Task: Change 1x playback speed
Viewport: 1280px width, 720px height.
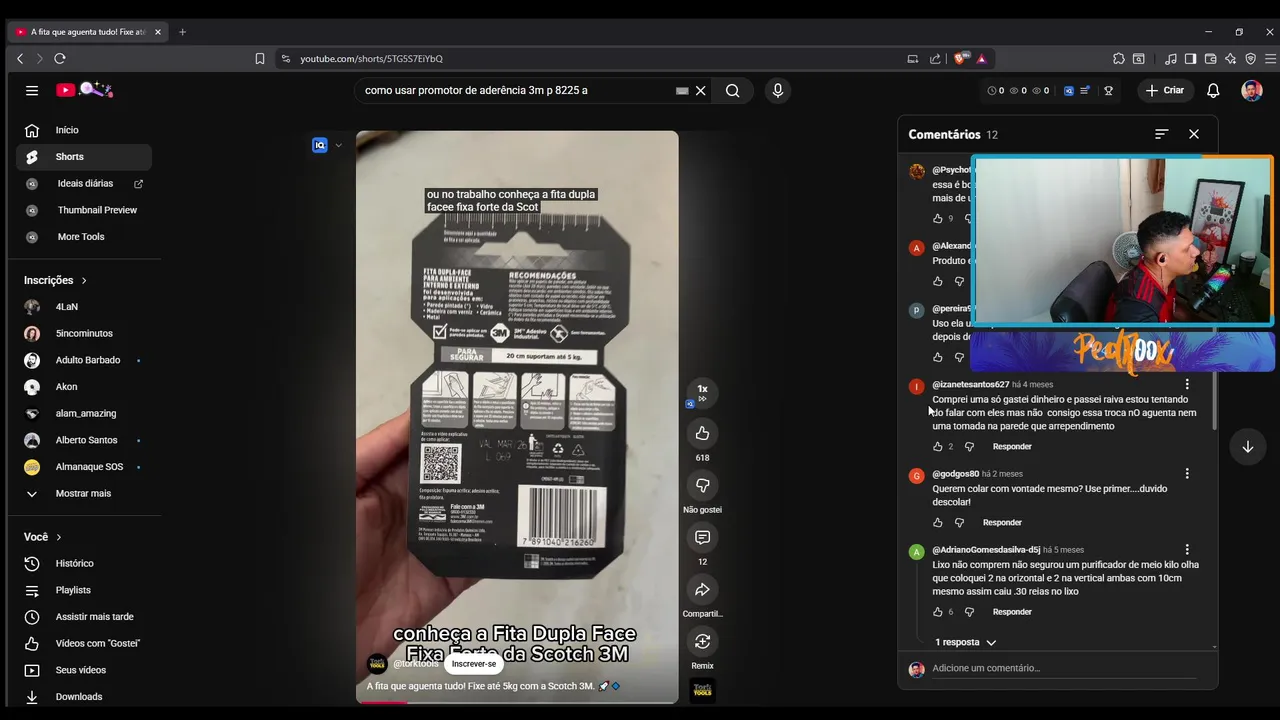Action: [702, 392]
